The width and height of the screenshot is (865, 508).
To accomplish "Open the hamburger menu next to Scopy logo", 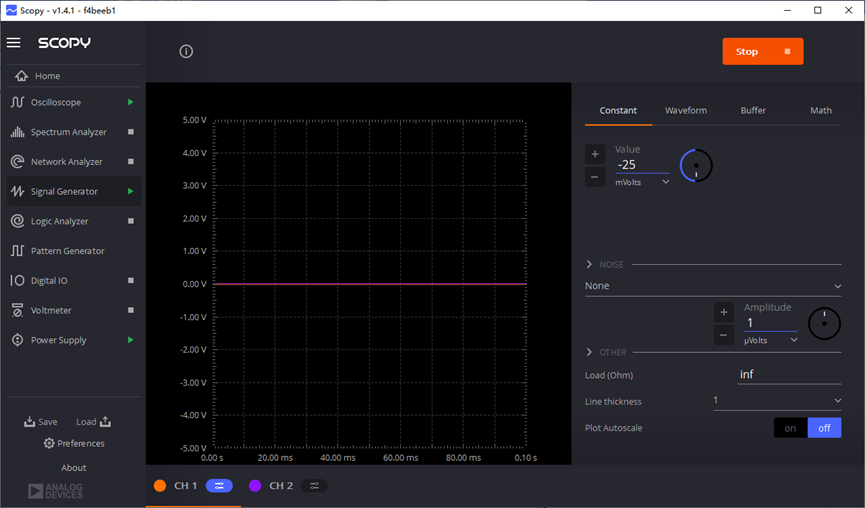I will tap(14, 42).
